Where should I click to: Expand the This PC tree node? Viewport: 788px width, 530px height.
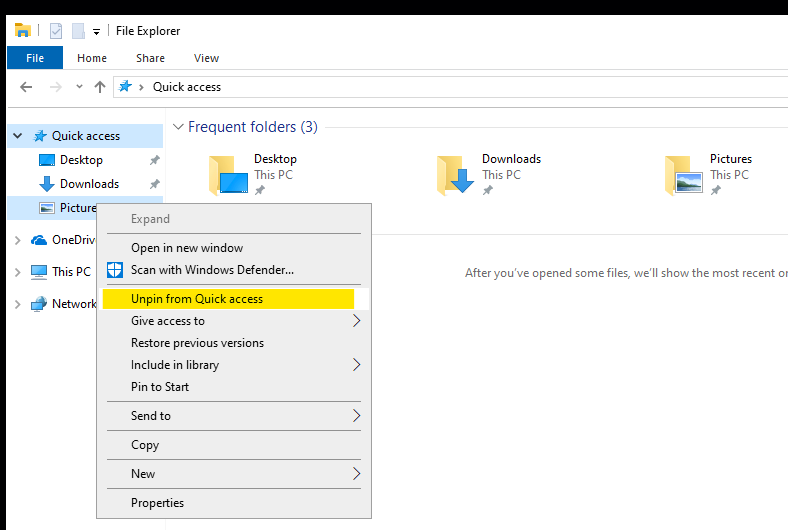pyautogui.click(x=18, y=272)
